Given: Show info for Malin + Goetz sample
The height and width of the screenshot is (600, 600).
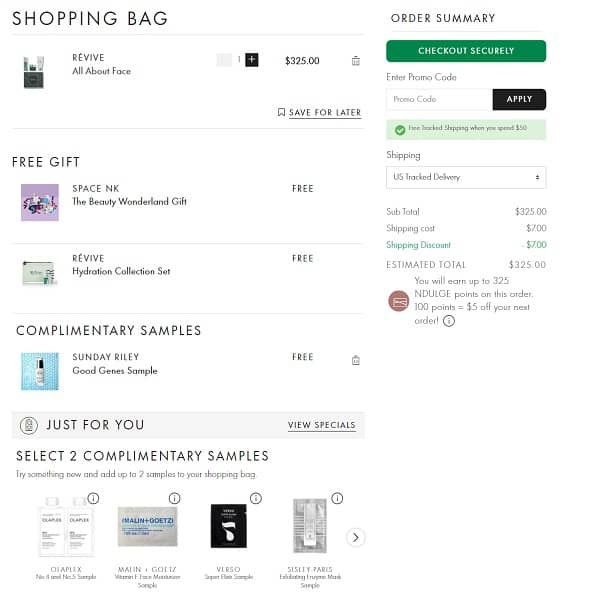Looking at the screenshot, I should pyautogui.click(x=174, y=498).
